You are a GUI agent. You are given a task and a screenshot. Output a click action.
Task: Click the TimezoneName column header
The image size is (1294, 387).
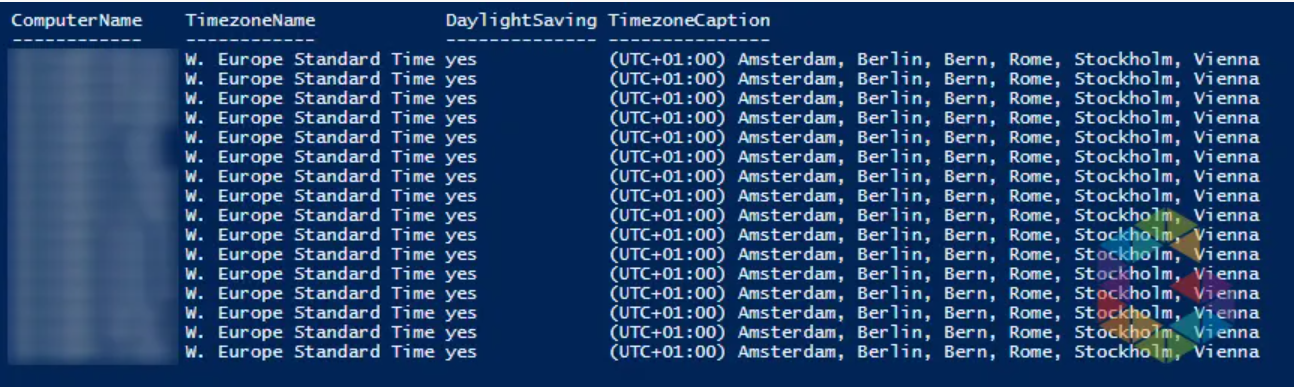[x=251, y=21]
